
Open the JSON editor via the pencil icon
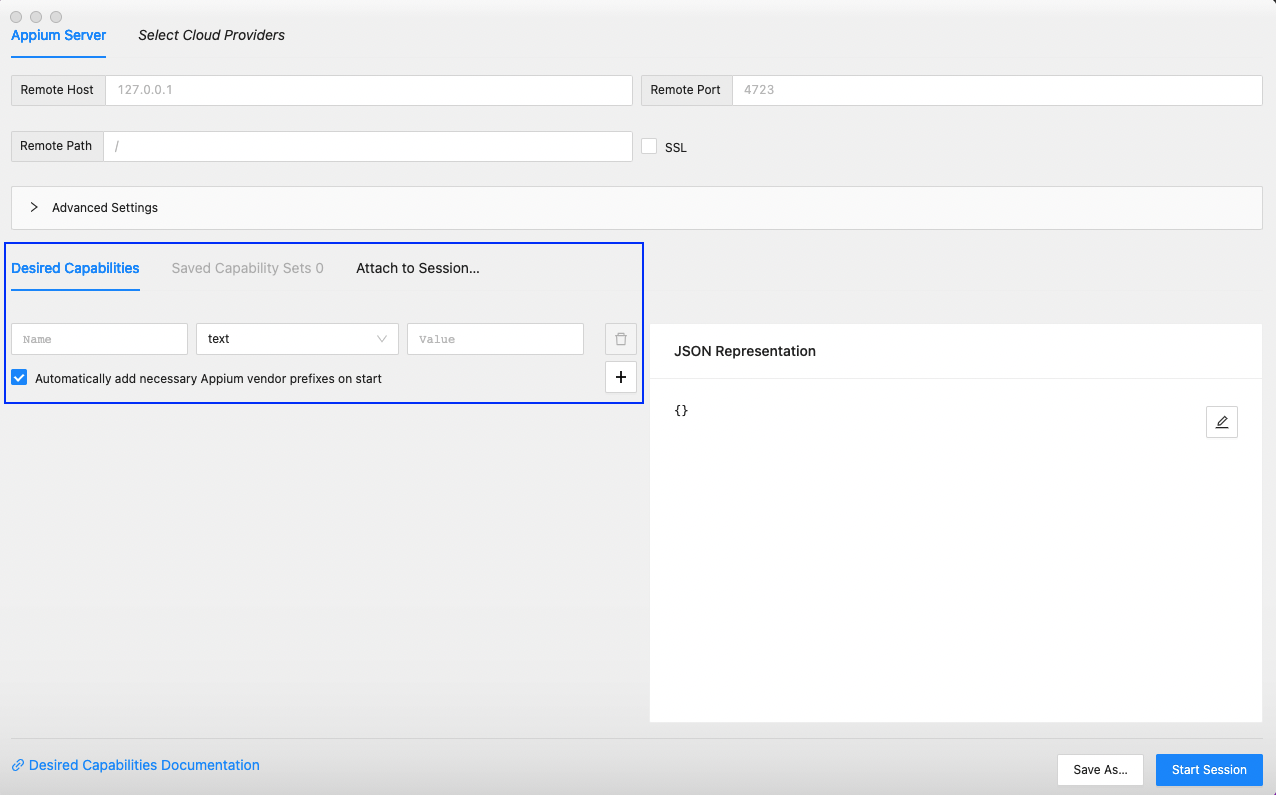(x=1221, y=421)
